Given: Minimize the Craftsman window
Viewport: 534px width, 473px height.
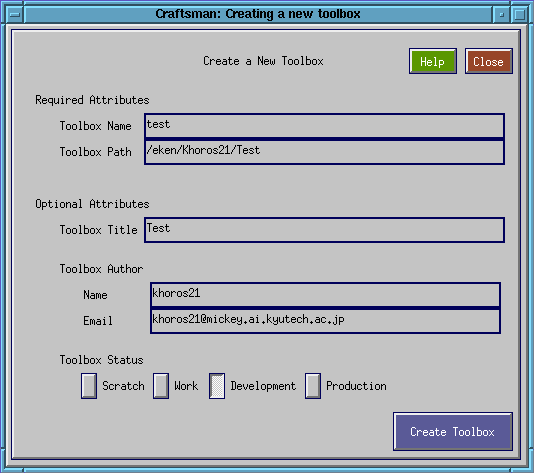Looking at the screenshot, I should click(501, 15).
